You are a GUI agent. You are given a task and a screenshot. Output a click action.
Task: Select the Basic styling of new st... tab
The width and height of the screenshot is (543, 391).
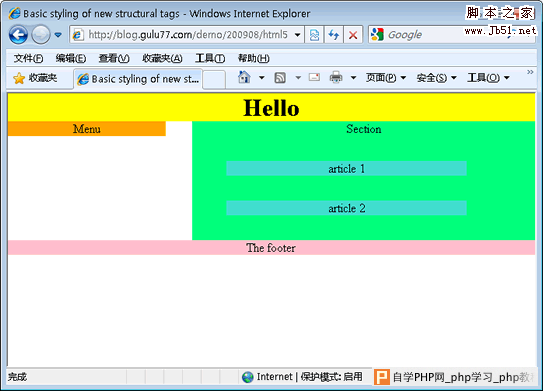138,79
